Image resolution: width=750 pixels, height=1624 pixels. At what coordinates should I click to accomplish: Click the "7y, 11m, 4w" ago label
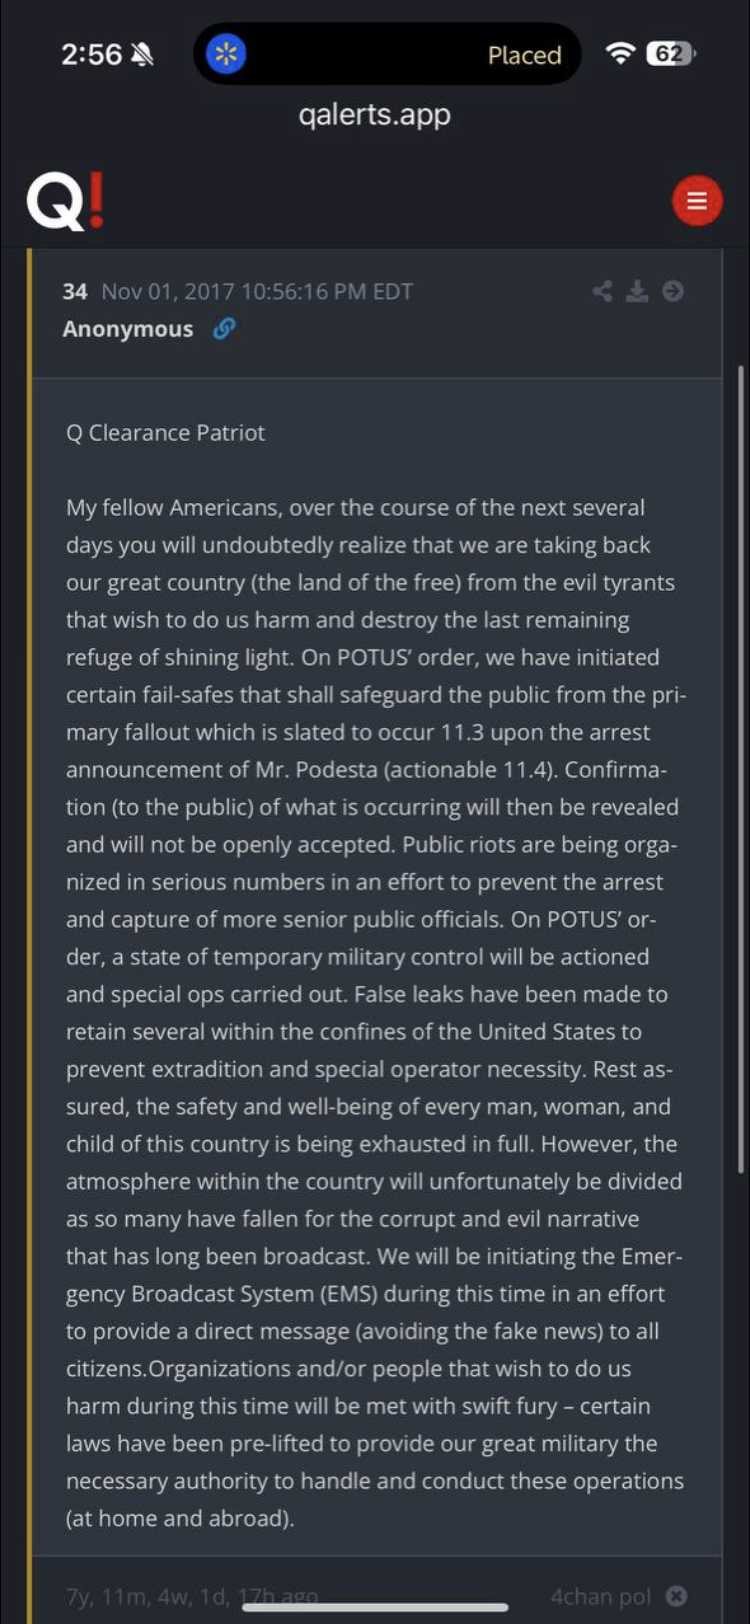(192, 1596)
